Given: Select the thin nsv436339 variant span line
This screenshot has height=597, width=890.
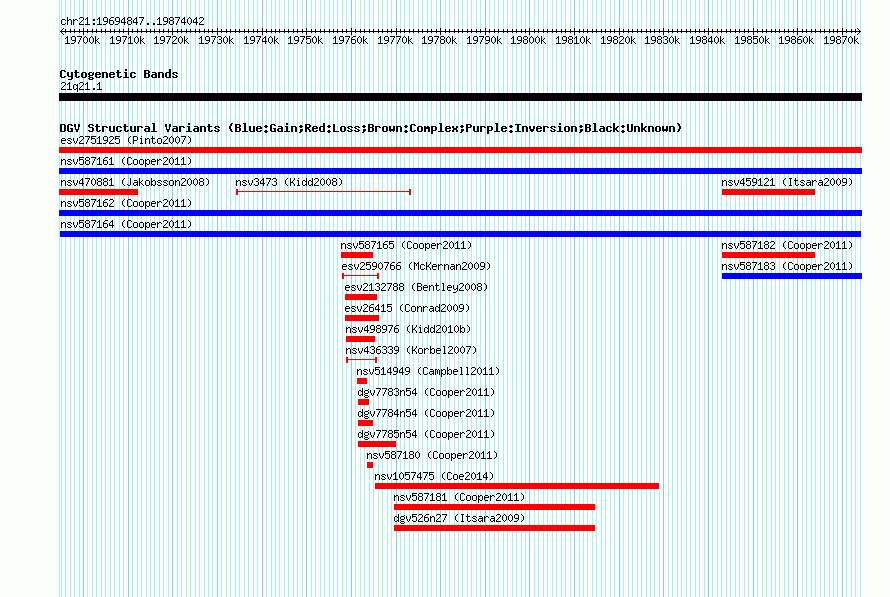Looking at the screenshot, I should 362,360.
